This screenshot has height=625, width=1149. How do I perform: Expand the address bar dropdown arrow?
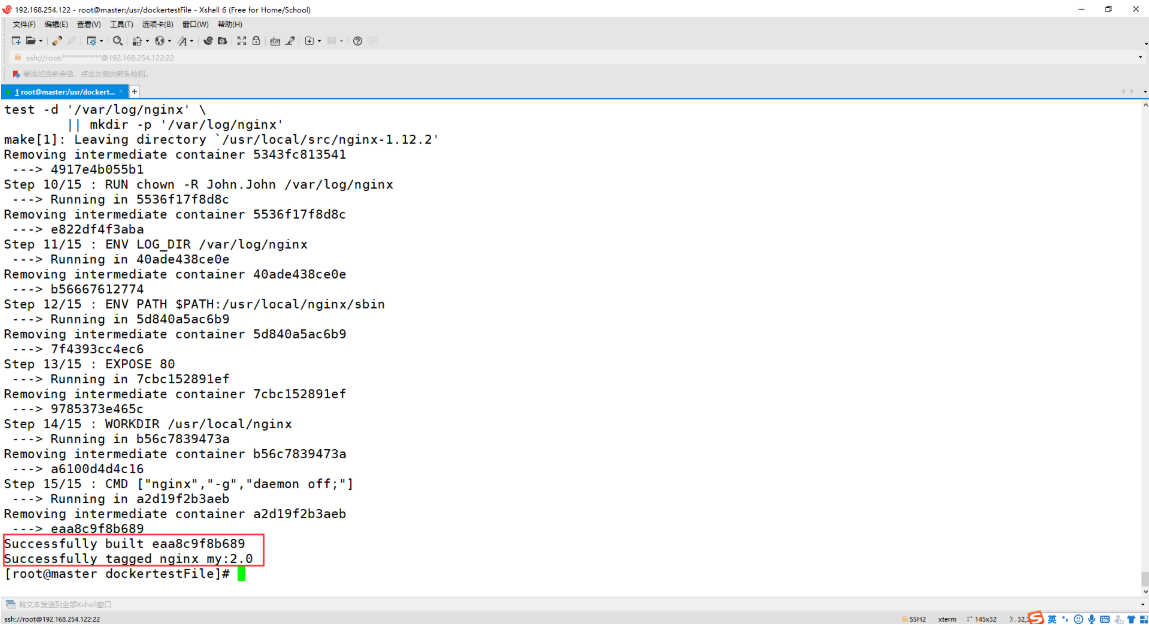(1140, 57)
